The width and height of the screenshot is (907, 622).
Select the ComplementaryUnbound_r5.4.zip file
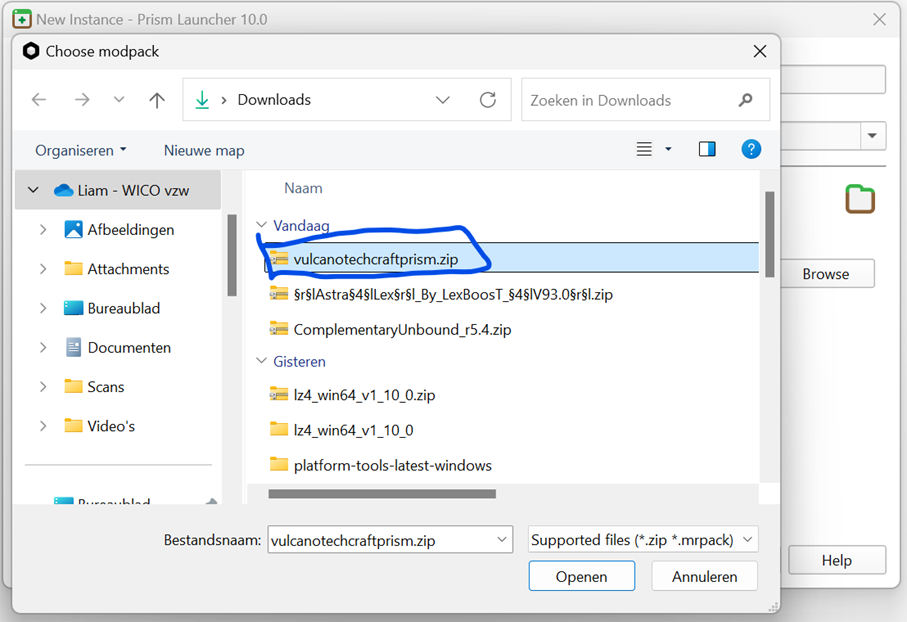402,329
